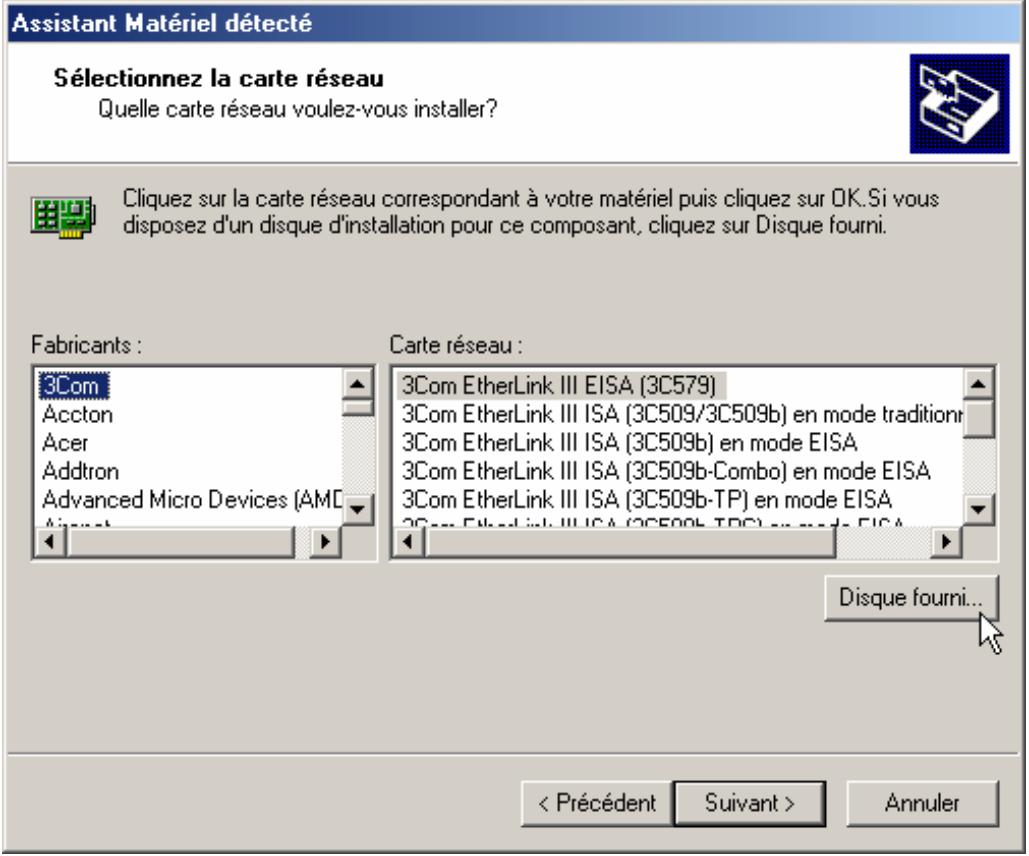This screenshot has width=1029, height=856.
Task: Select EtherLink III ISA (3C509b) en mode EISA
Action: pos(629,442)
